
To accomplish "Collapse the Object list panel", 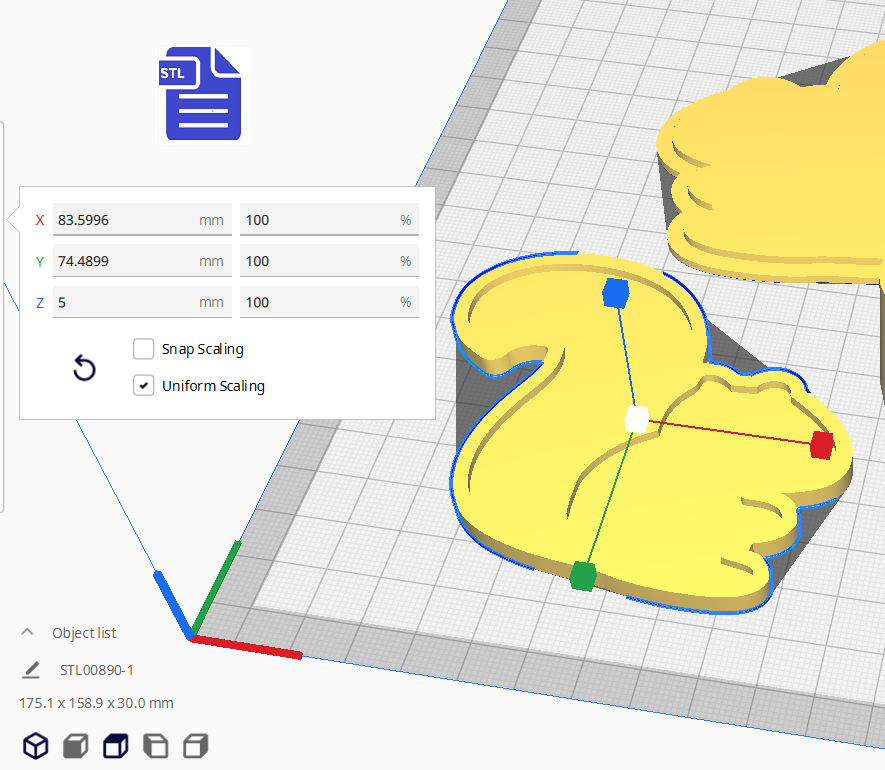I will (x=26, y=631).
